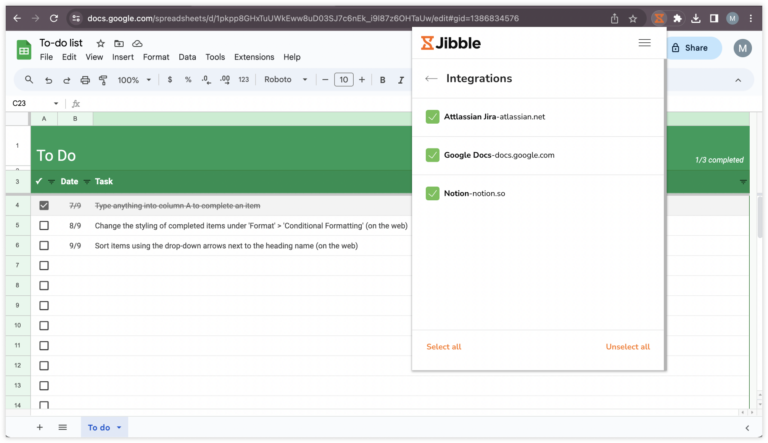Format as percent icon
Screen dimensions: 768x443
click(188, 79)
